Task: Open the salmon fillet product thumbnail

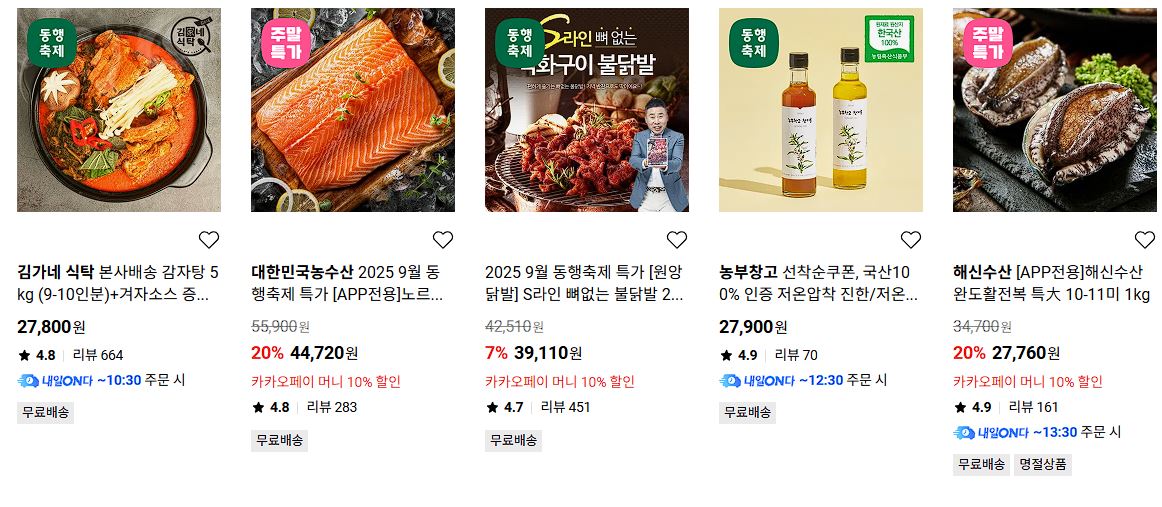Action: pos(353,110)
